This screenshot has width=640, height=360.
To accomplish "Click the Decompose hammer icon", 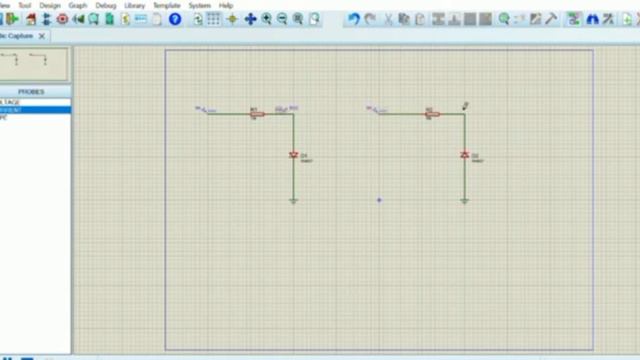I will click(551, 19).
